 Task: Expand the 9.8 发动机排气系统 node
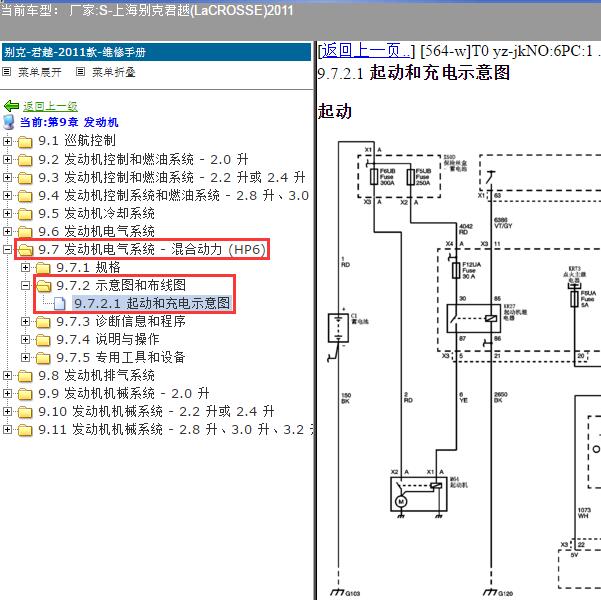coord(7,375)
